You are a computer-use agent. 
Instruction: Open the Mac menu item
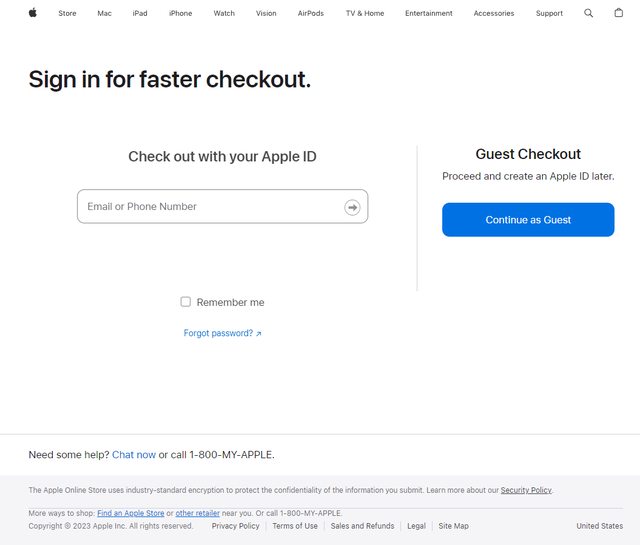[104, 14]
